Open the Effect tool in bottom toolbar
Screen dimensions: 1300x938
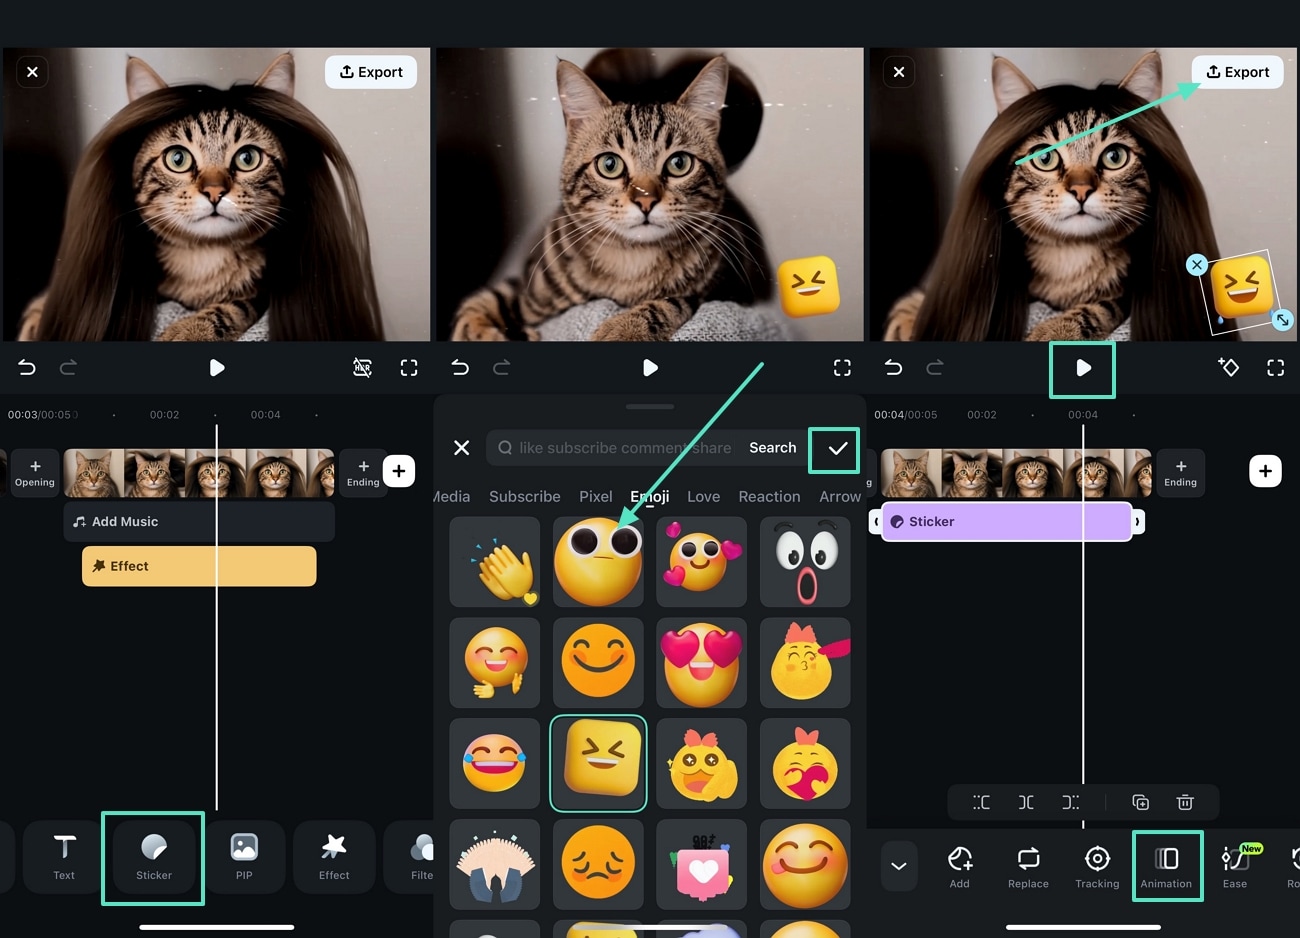click(334, 858)
